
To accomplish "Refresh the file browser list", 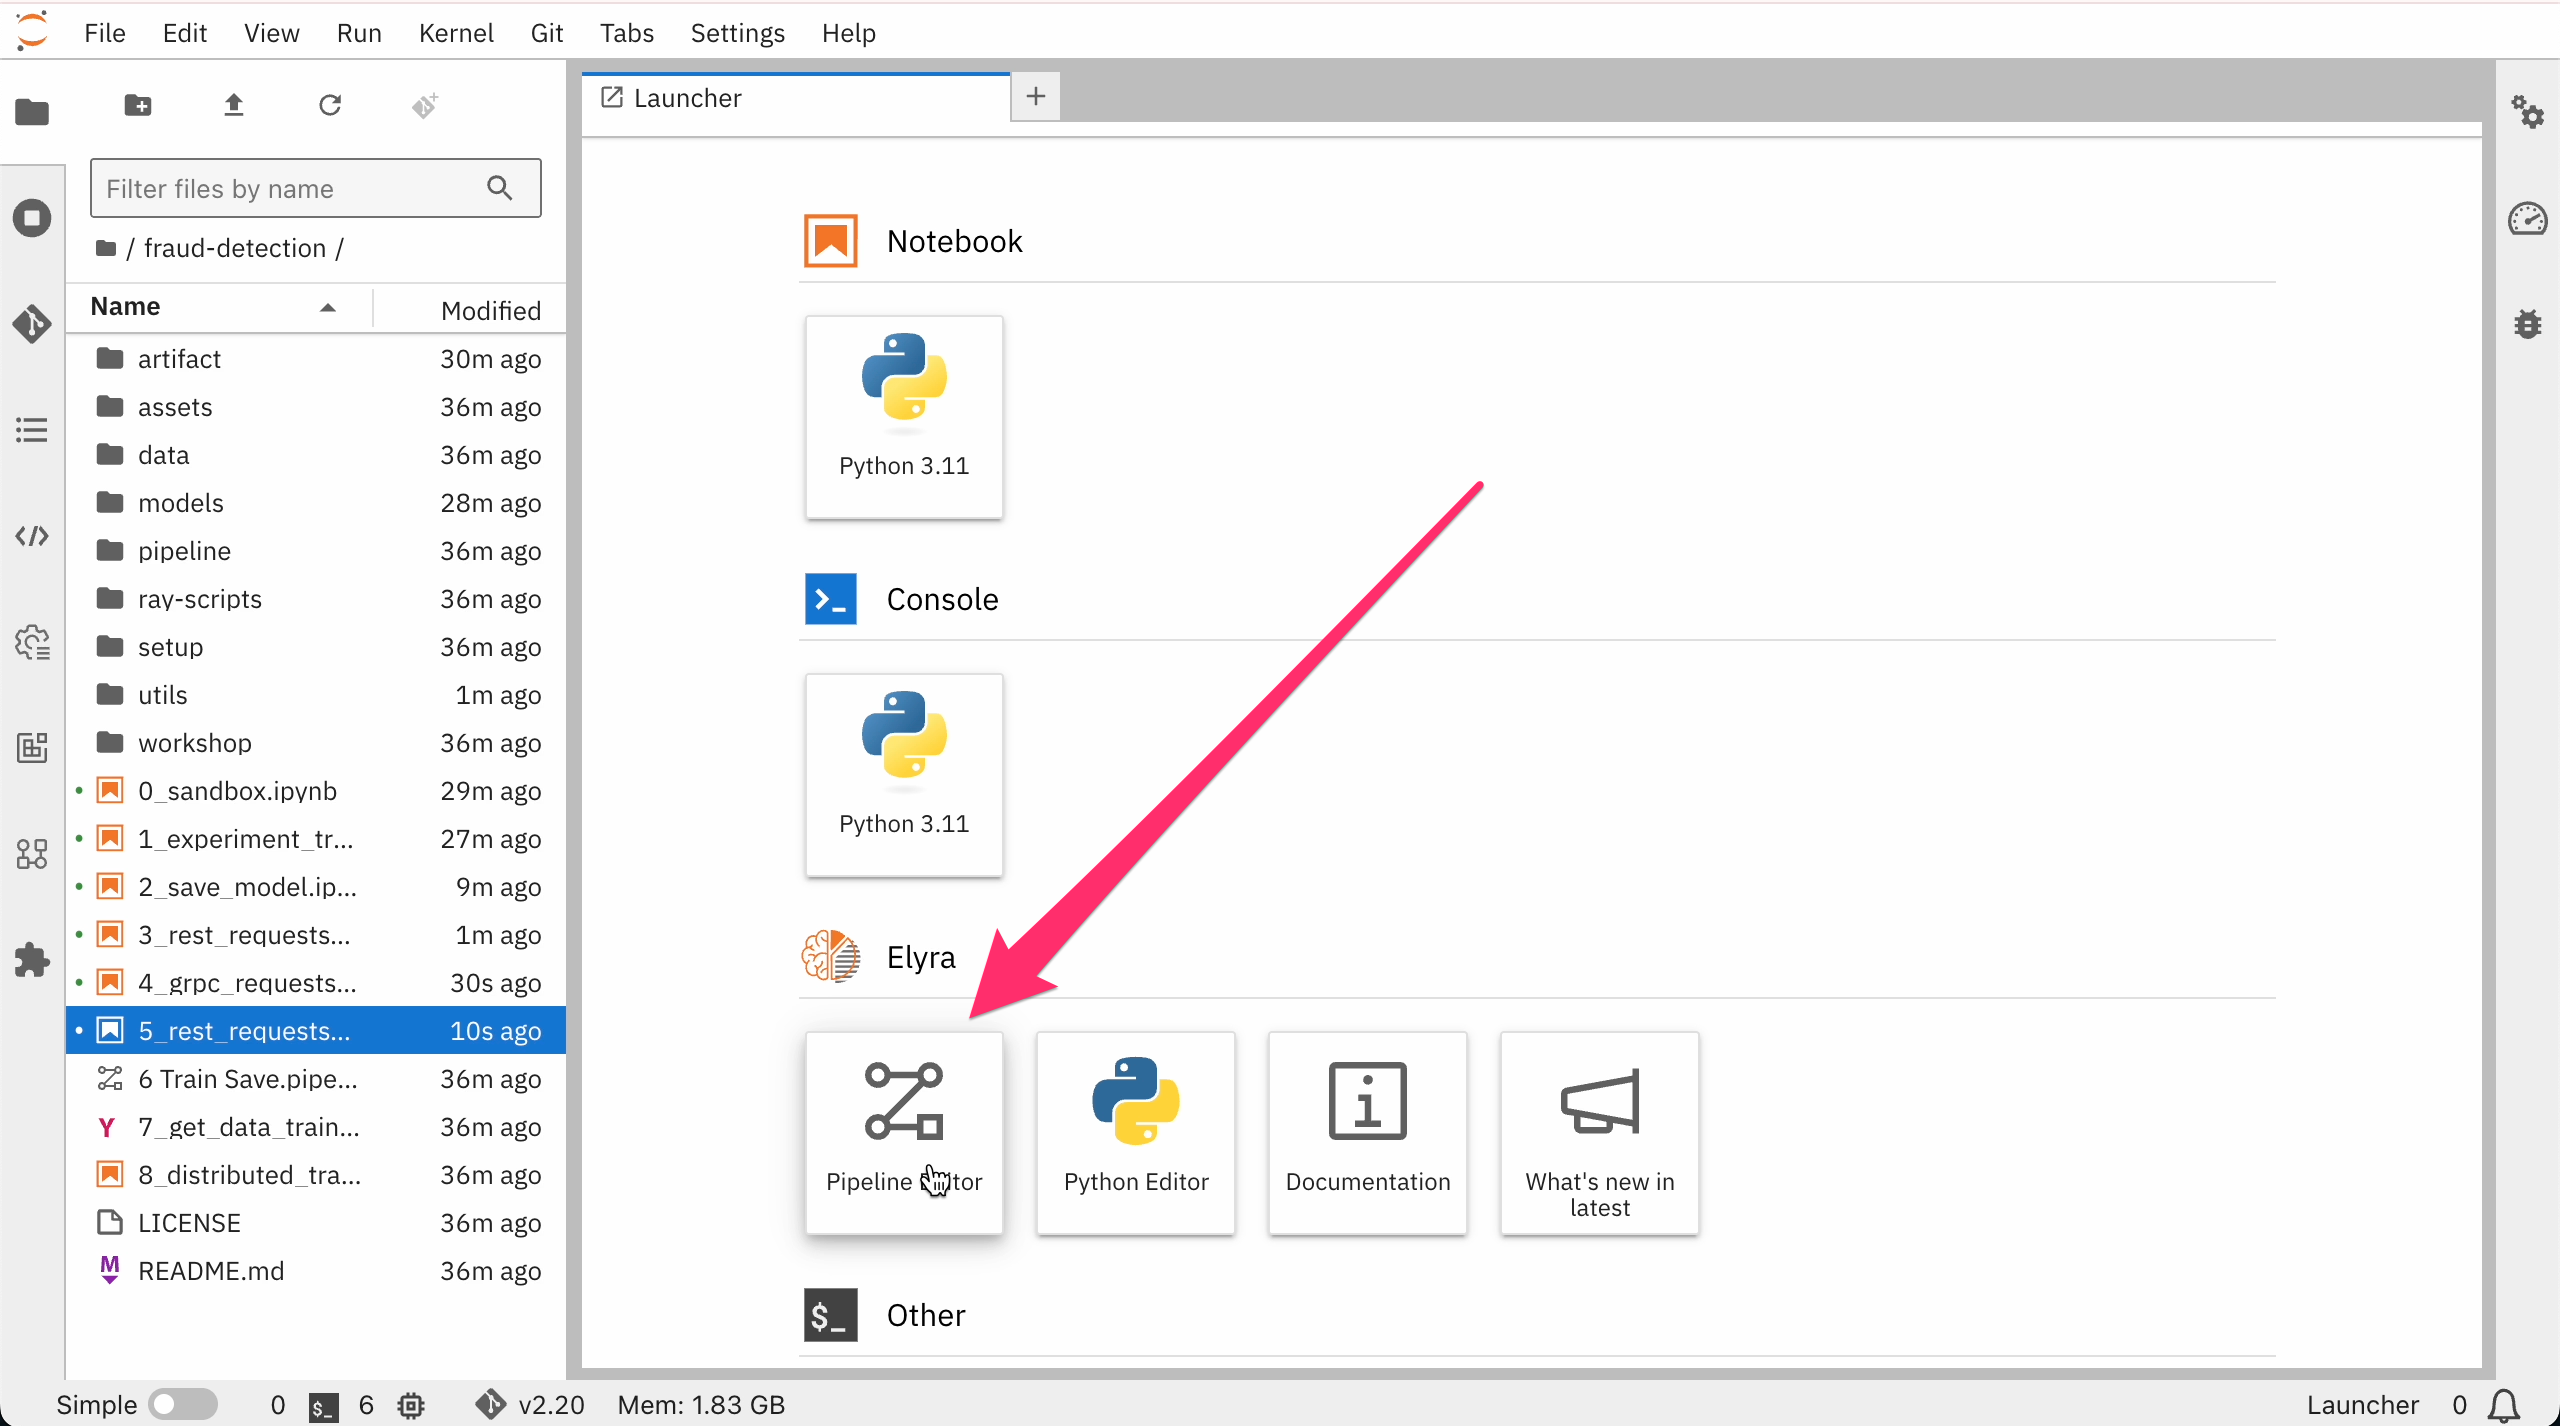I will [x=330, y=105].
